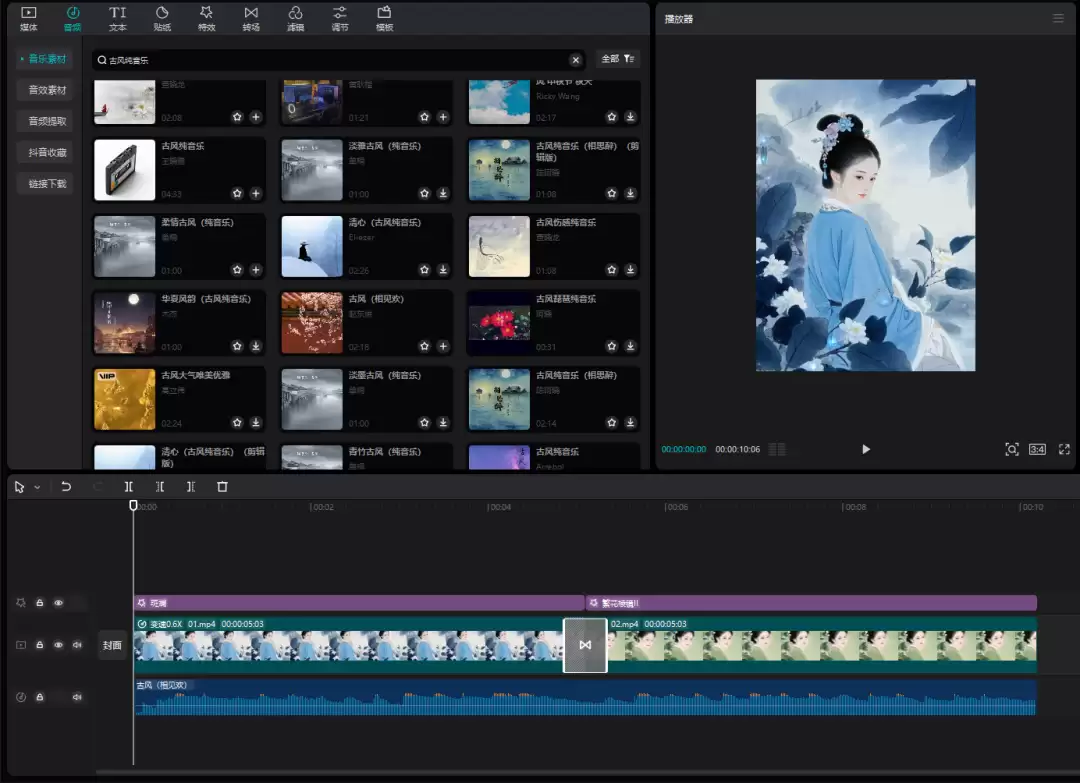This screenshot has width=1080, height=783.
Task: Switch to the 文本 (text) tab
Action: pyautogui.click(x=118, y=18)
